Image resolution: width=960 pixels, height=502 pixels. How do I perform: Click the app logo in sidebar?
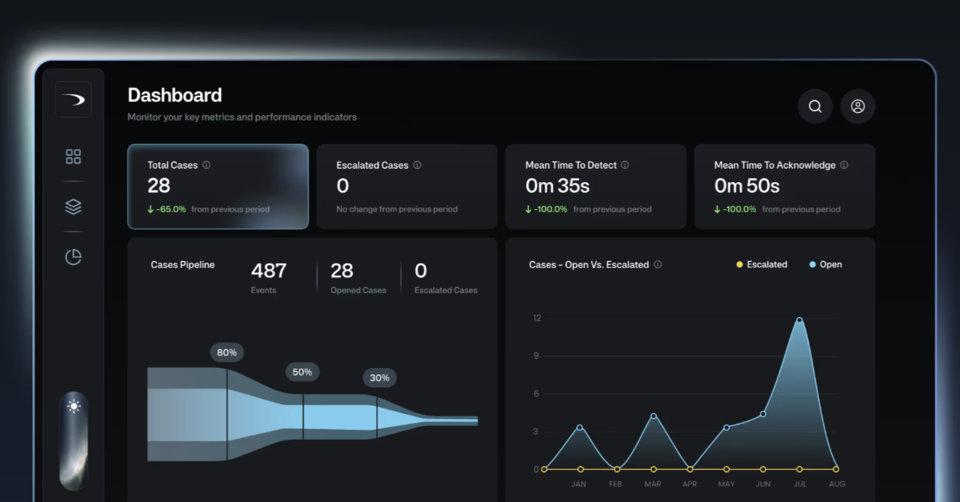[73, 99]
